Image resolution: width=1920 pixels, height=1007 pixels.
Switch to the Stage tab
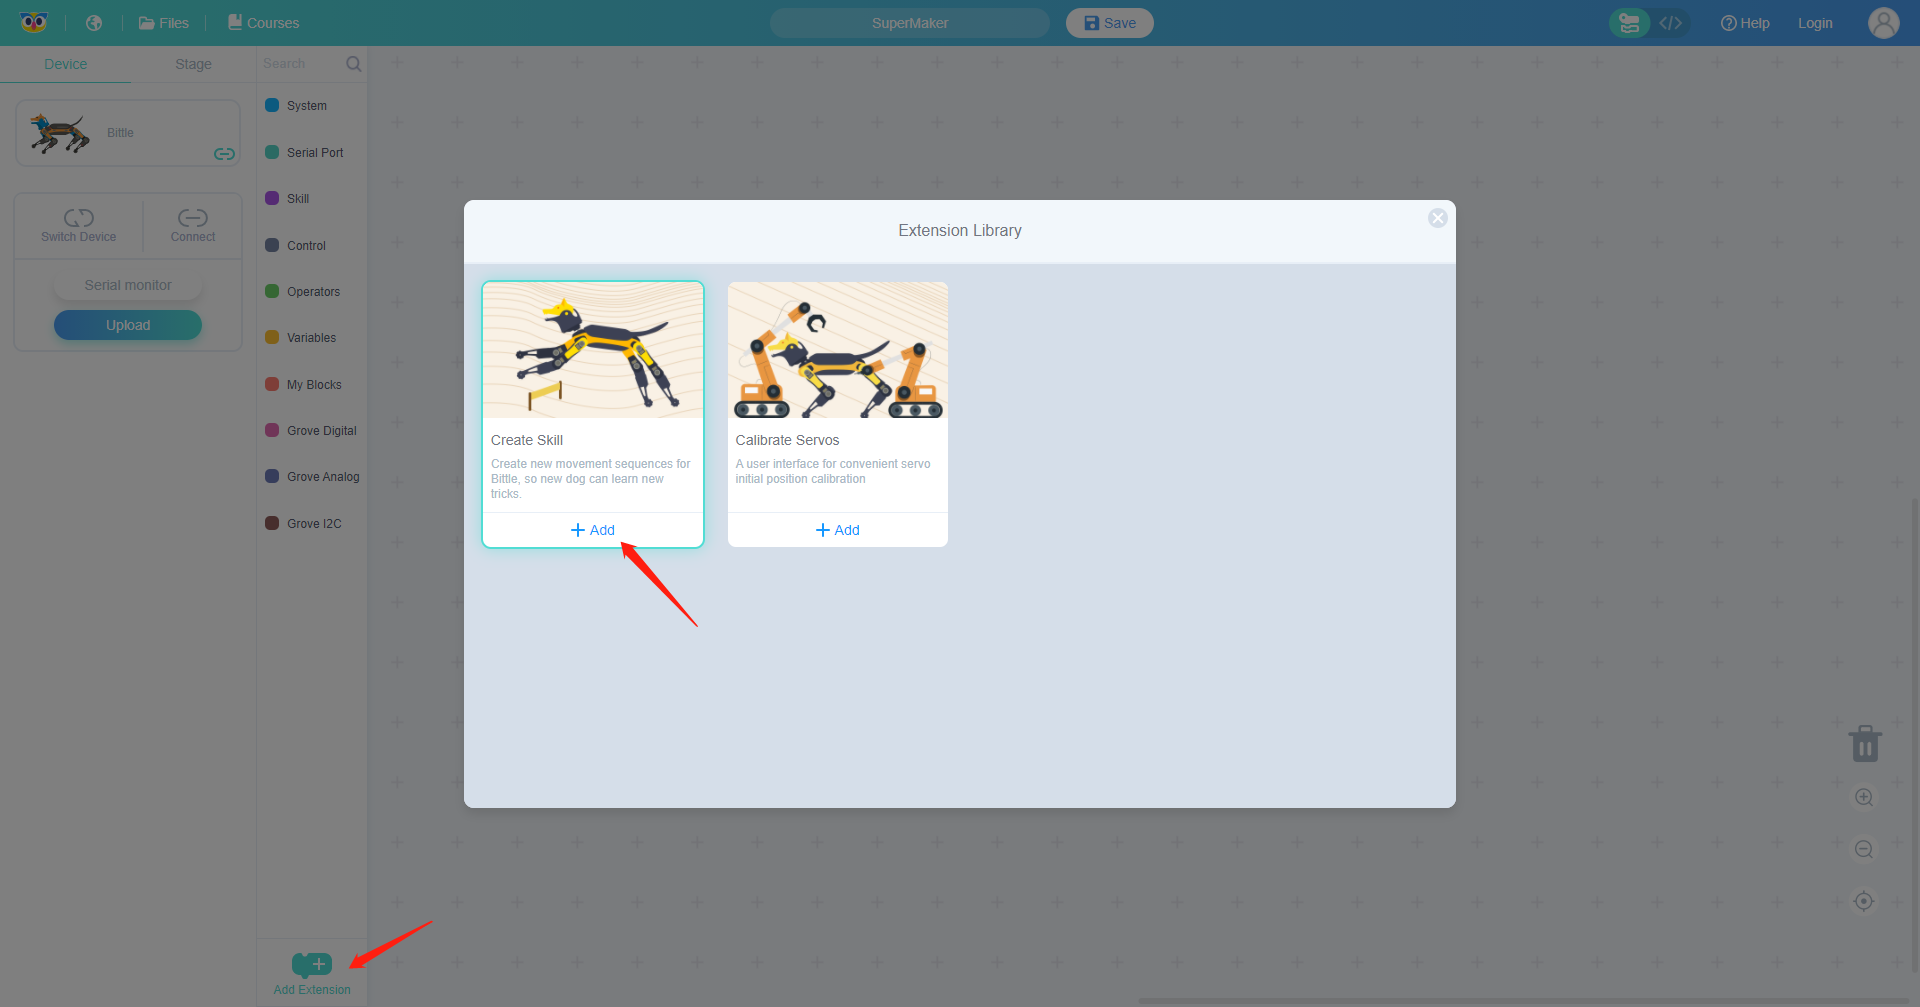click(193, 64)
